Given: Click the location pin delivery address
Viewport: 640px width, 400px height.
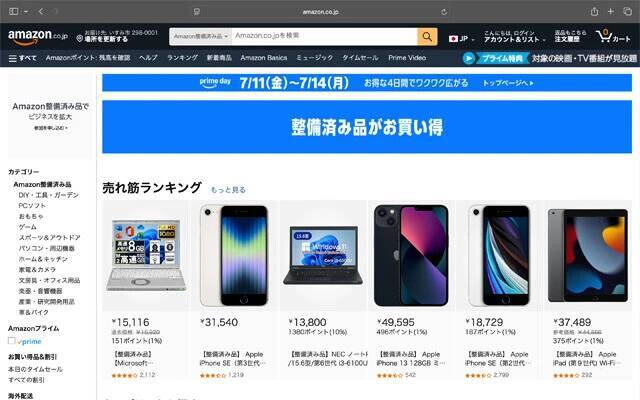Looking at the screenshot, I should [x=117, y=36].
